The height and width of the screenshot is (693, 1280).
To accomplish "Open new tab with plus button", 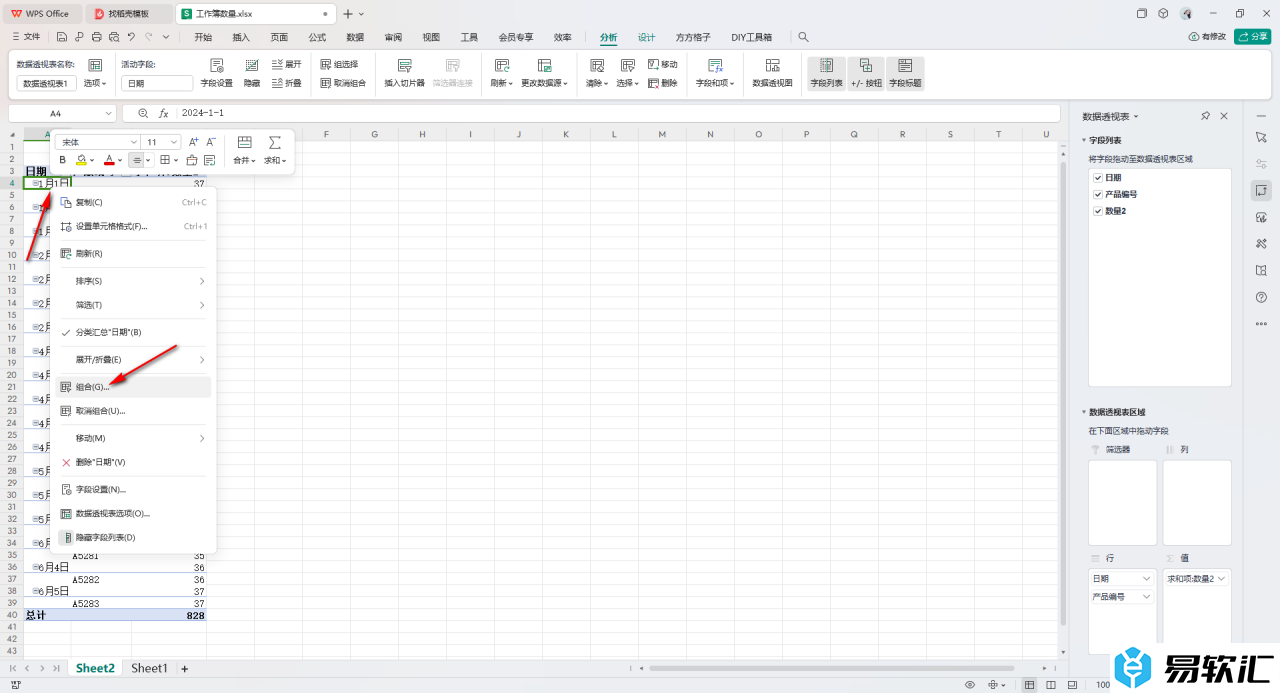I will (x=348, y=14).
